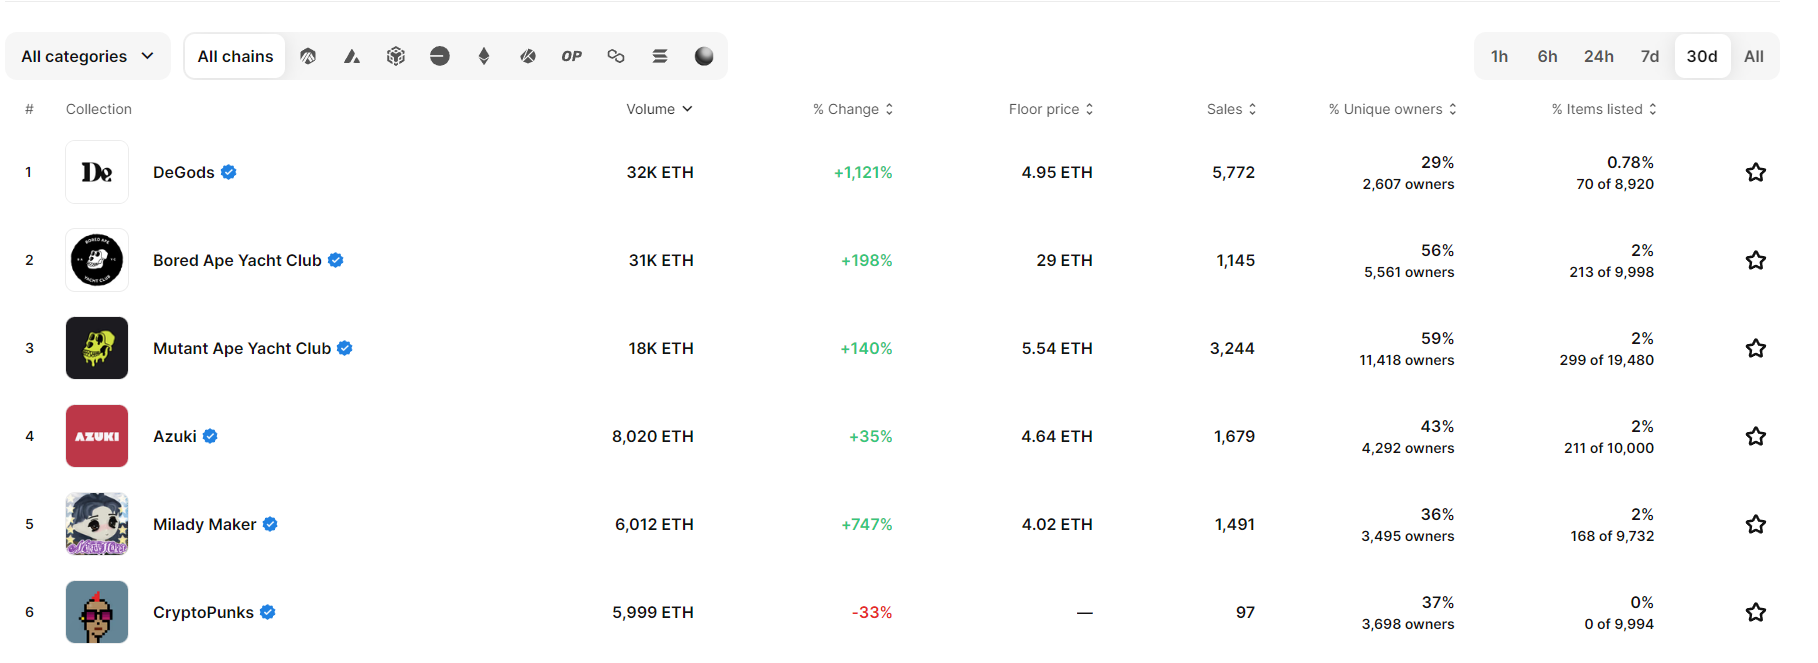Sort by % Change column
The image size is (1818, 663).
(853, 109)
